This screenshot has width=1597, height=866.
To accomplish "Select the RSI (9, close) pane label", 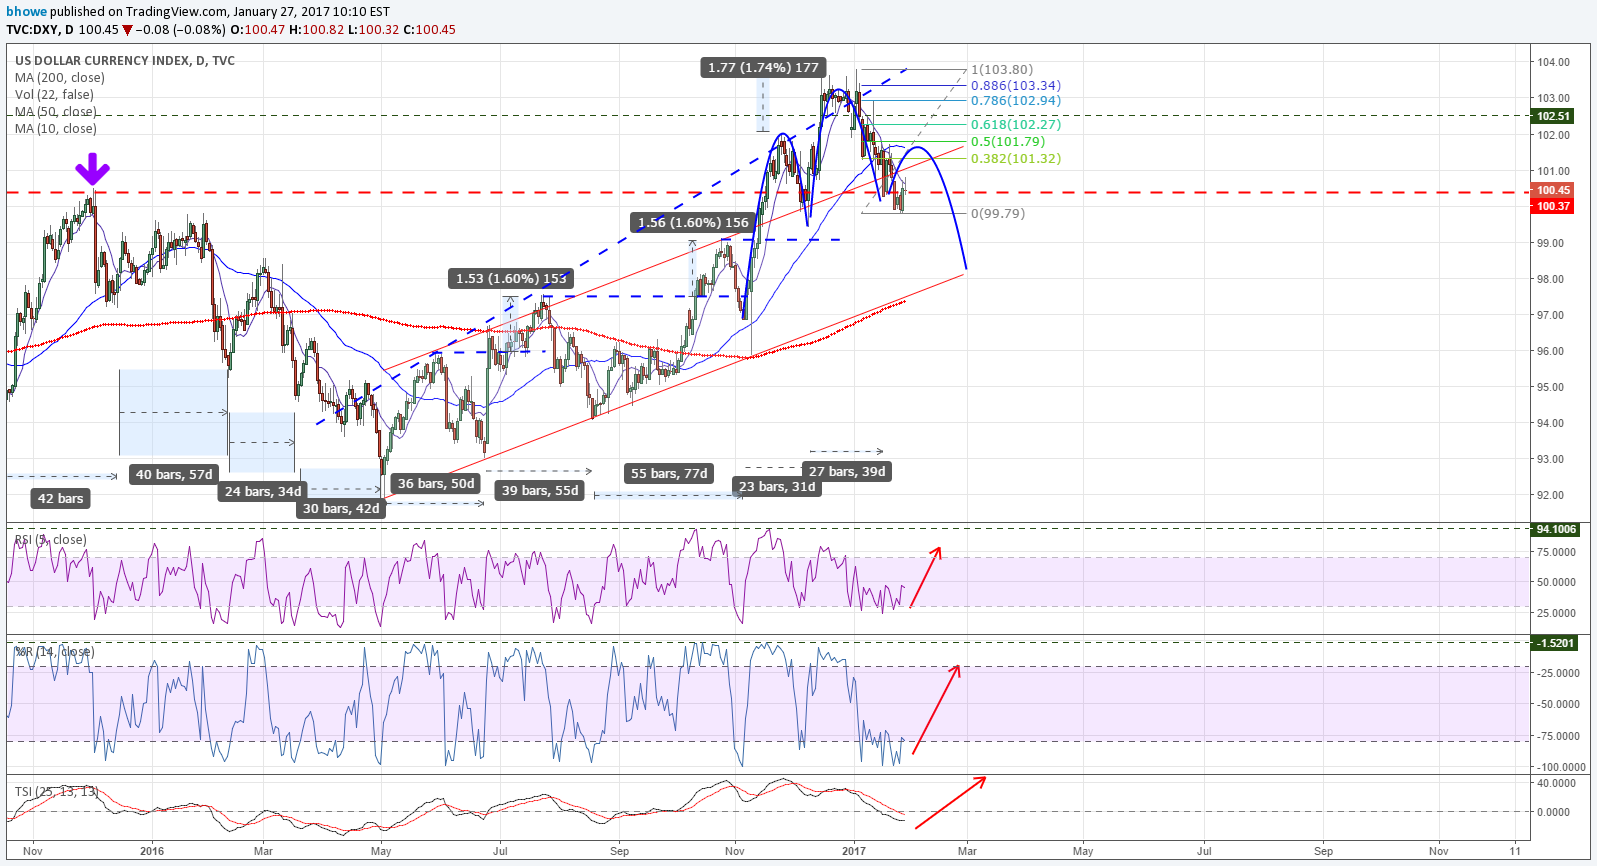I will tap(51, 539).
